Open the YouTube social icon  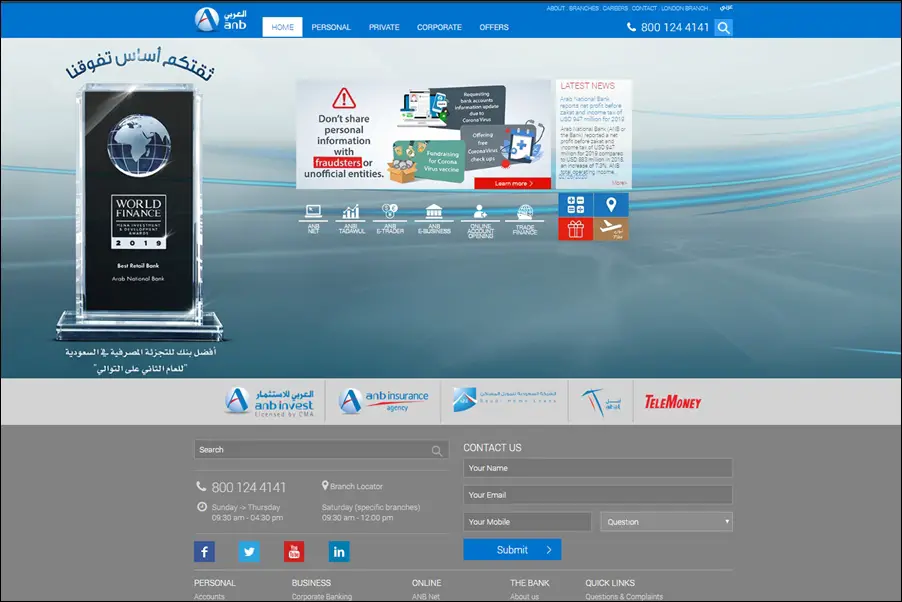click(294, 551)
